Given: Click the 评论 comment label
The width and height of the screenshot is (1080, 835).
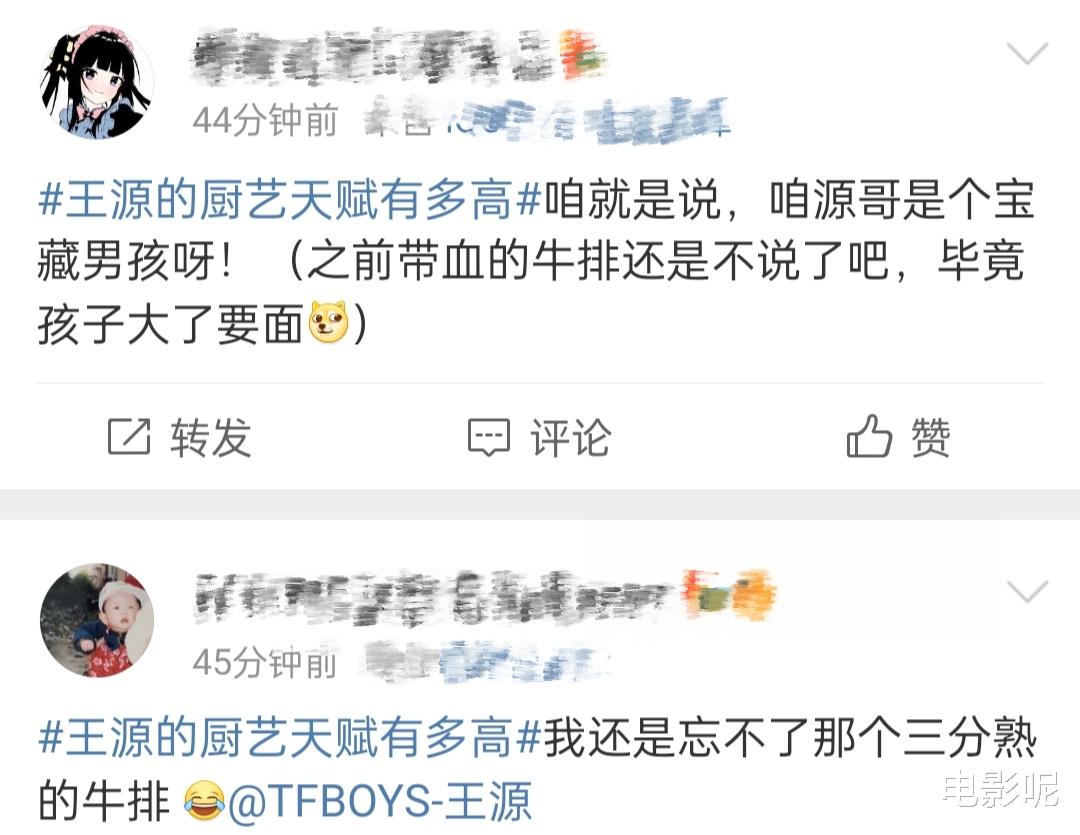Looking at the screenshot, I should 570,437.
